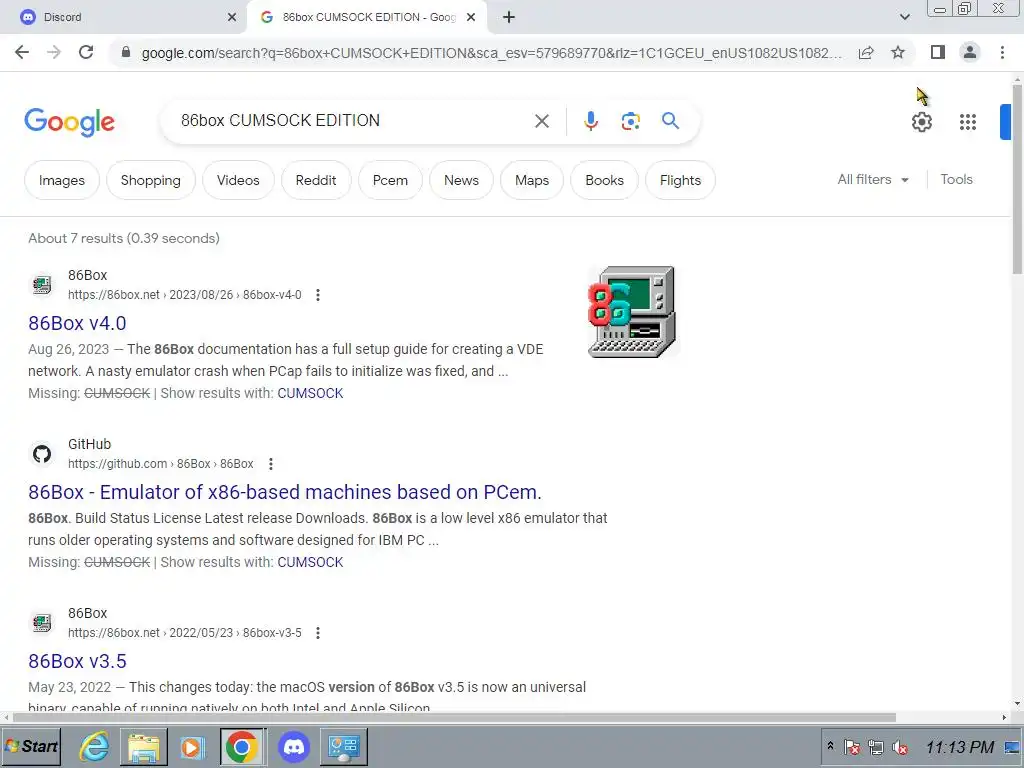Filter results by Videos
This screenshot has height=768, width=1024.
pyautogui.click(x=238, y=180)
